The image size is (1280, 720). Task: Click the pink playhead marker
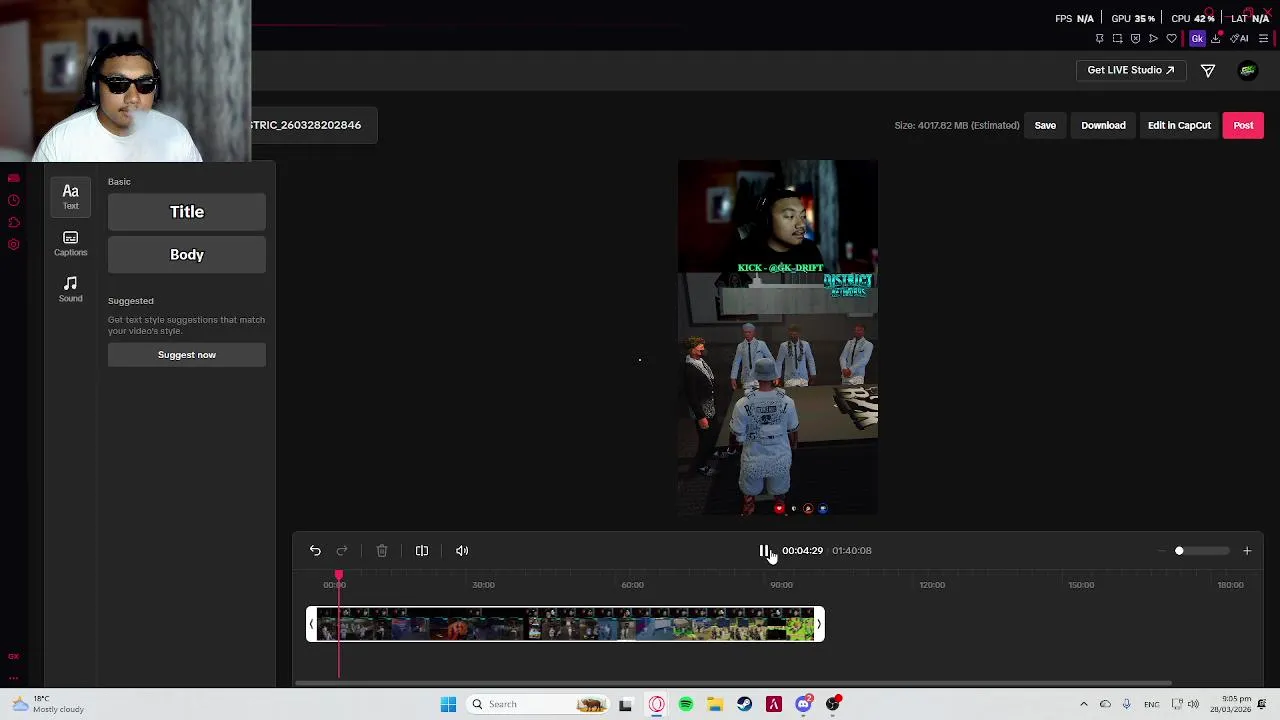pyautogui.click(x=339, y=577)
